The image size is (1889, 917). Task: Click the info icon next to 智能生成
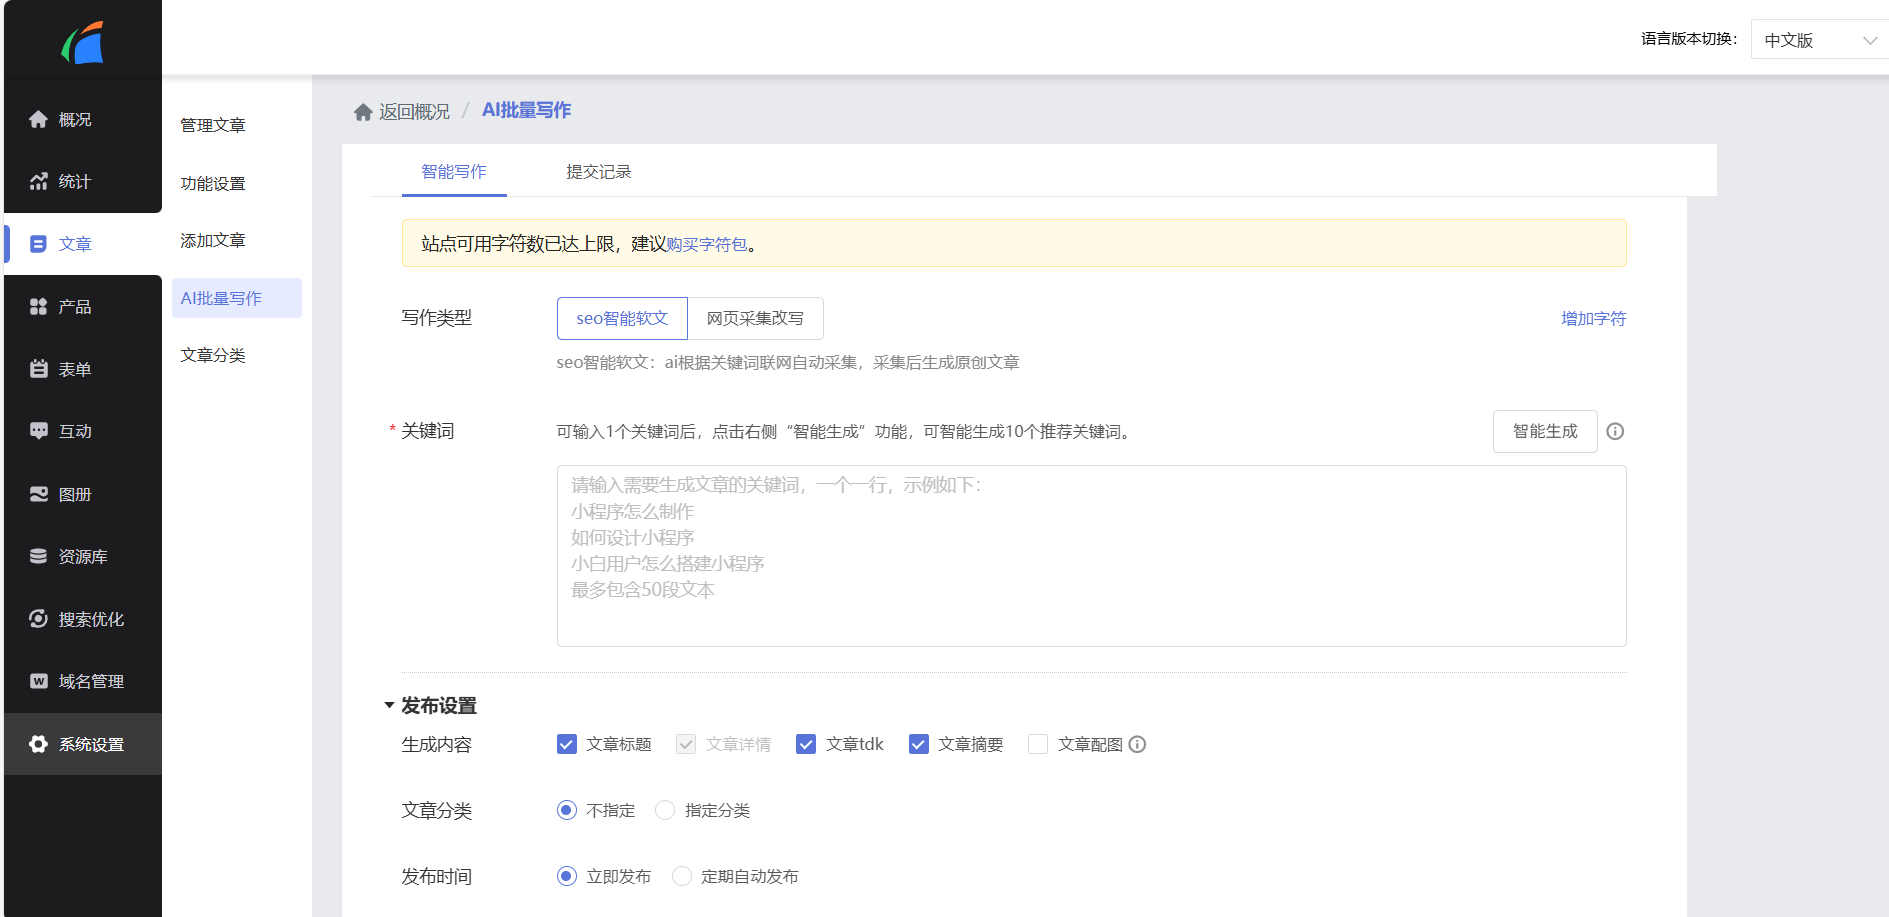click(x=1615, y=431)
